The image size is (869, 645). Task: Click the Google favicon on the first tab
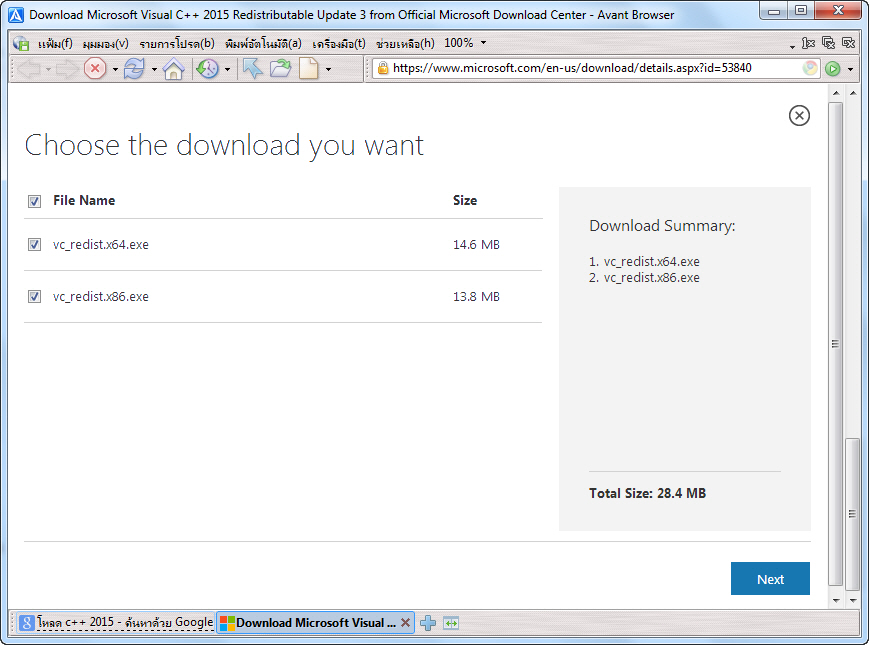tap(27, 623)
